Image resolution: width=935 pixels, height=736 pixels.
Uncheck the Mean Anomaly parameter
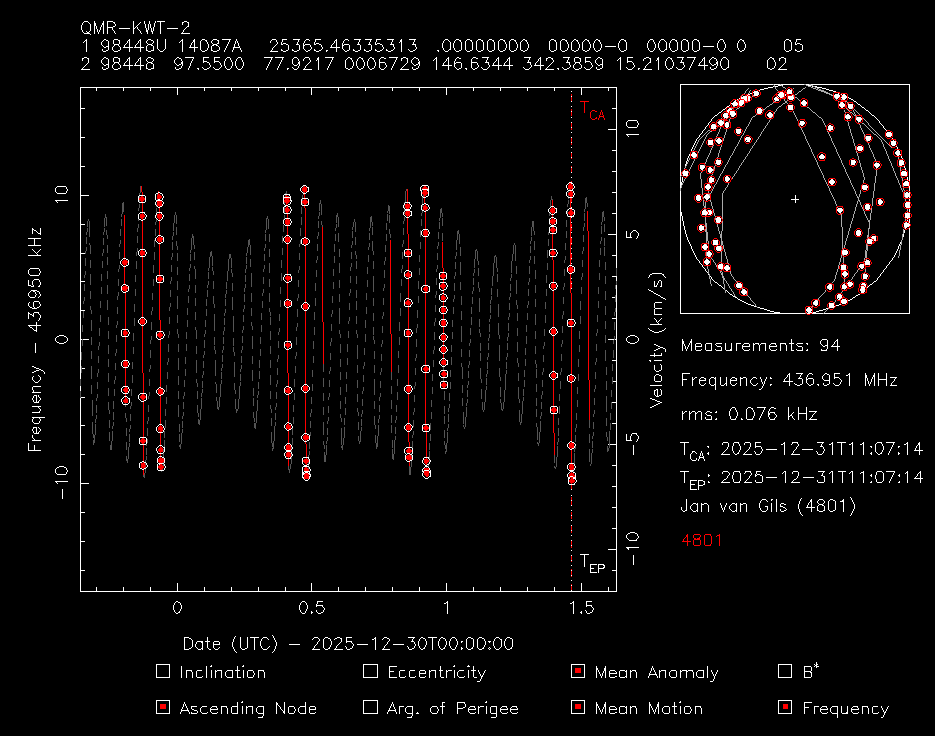tap(577, 672)
